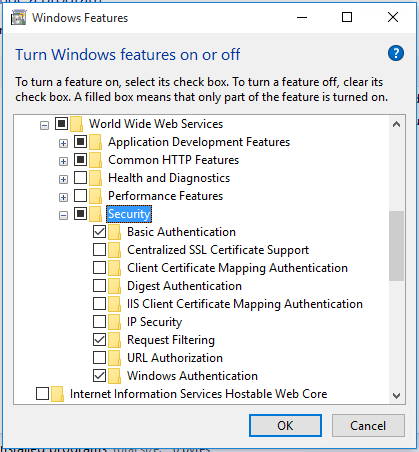This screenshot has height=452, width=419.
Task: Check Internet Information Services Hostable Web Core
Action: click(42, 394)
